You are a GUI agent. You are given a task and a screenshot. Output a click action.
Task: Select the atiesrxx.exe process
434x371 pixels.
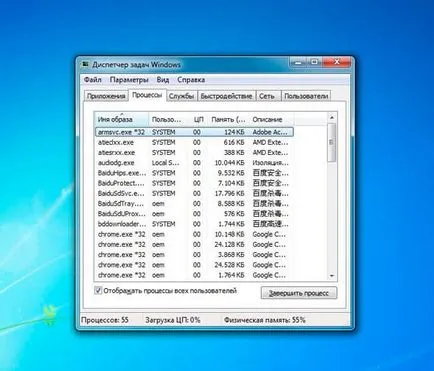pyautogui.click(x=194, y=153)
